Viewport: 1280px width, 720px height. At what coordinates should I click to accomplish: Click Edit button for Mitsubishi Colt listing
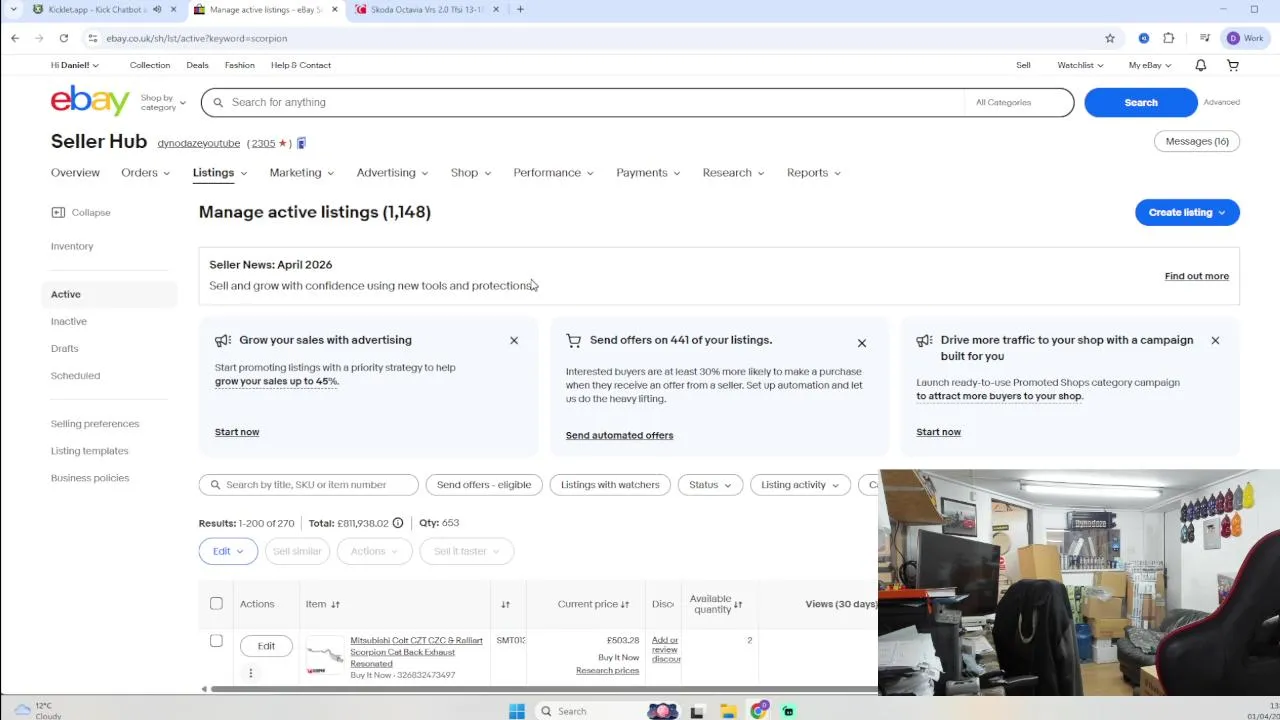pos(266,646)
